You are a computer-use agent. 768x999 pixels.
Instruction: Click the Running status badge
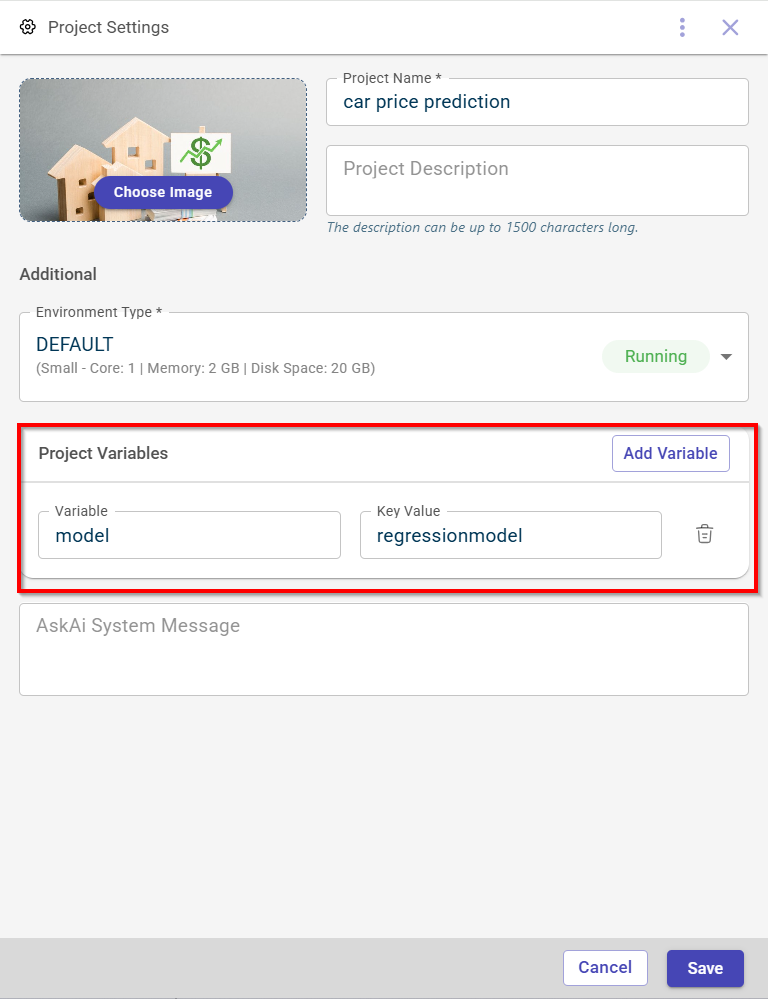pyautogui.click(x=655, y=356)
